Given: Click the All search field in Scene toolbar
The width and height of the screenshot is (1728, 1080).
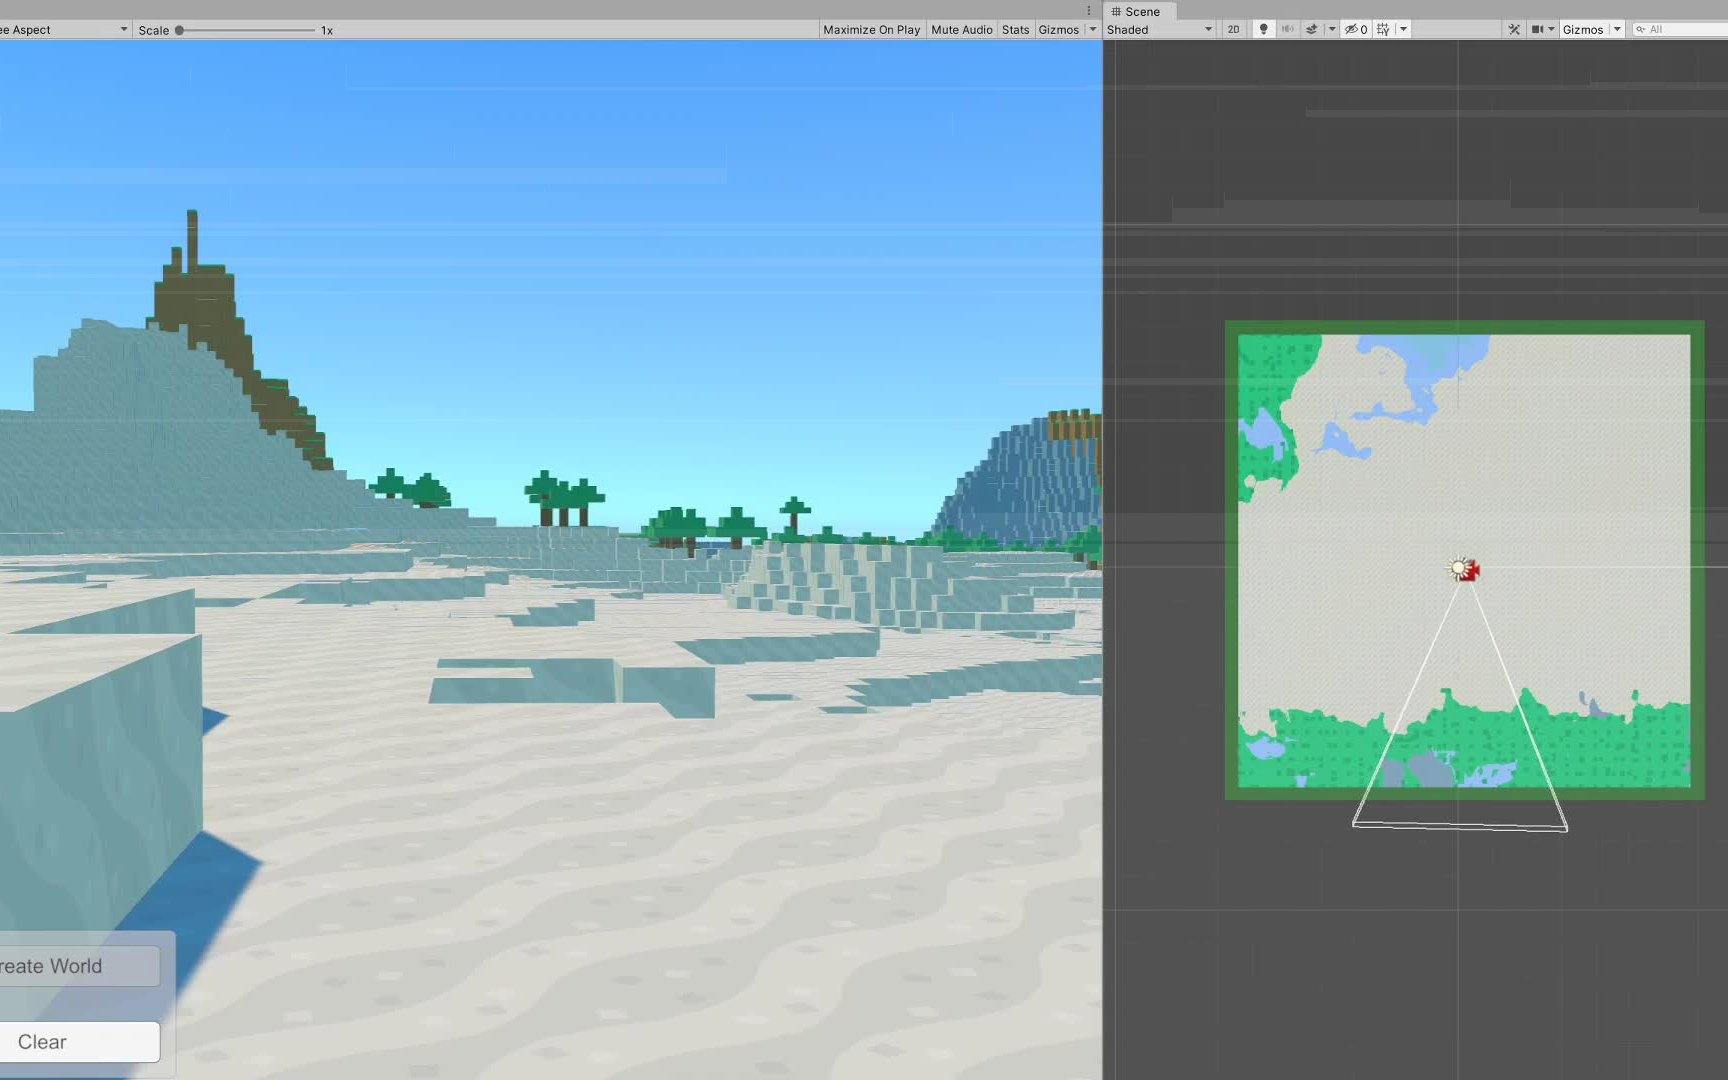Looking at the screenshot, I should [x=1680, y=29].
